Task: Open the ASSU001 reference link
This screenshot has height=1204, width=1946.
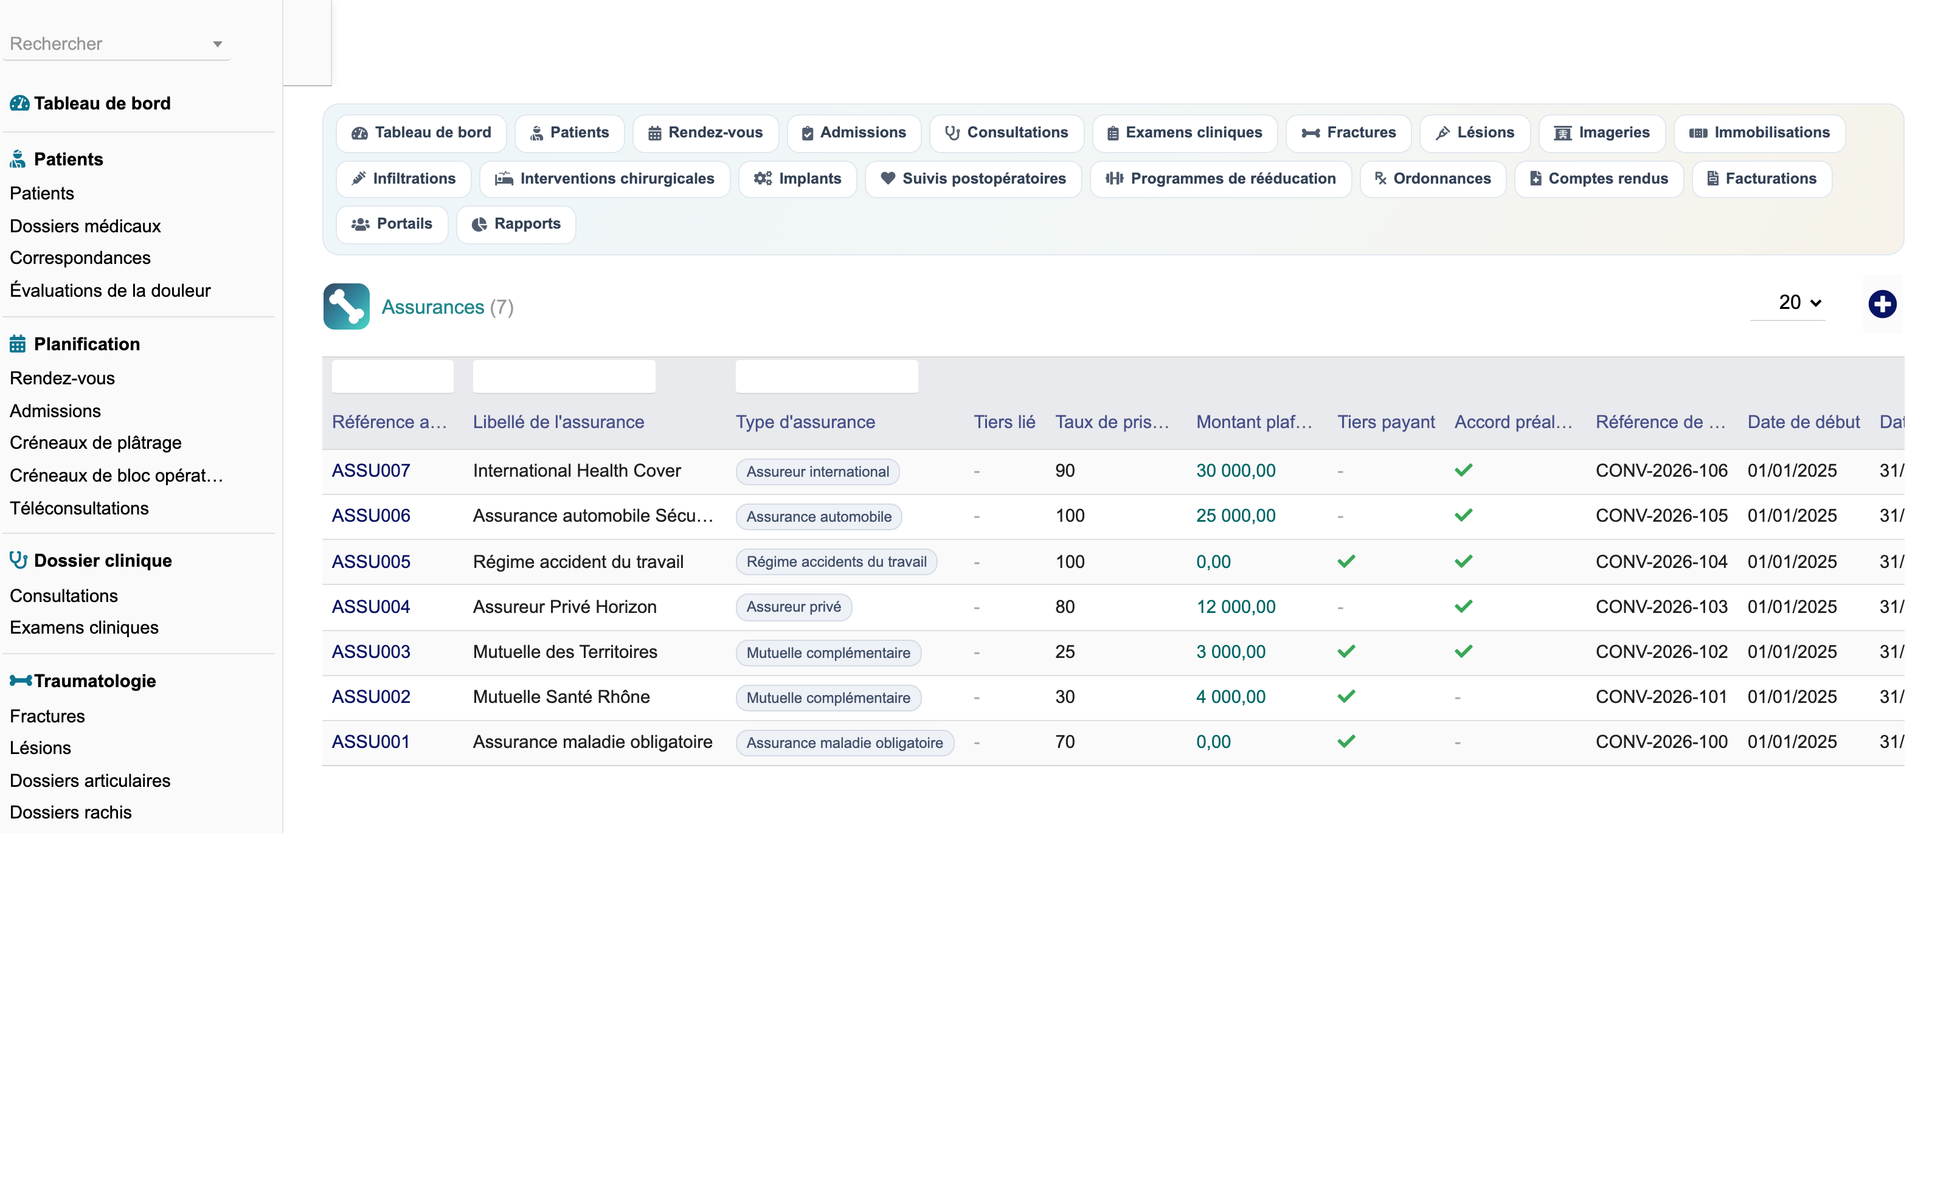Action: pos(371,742)
